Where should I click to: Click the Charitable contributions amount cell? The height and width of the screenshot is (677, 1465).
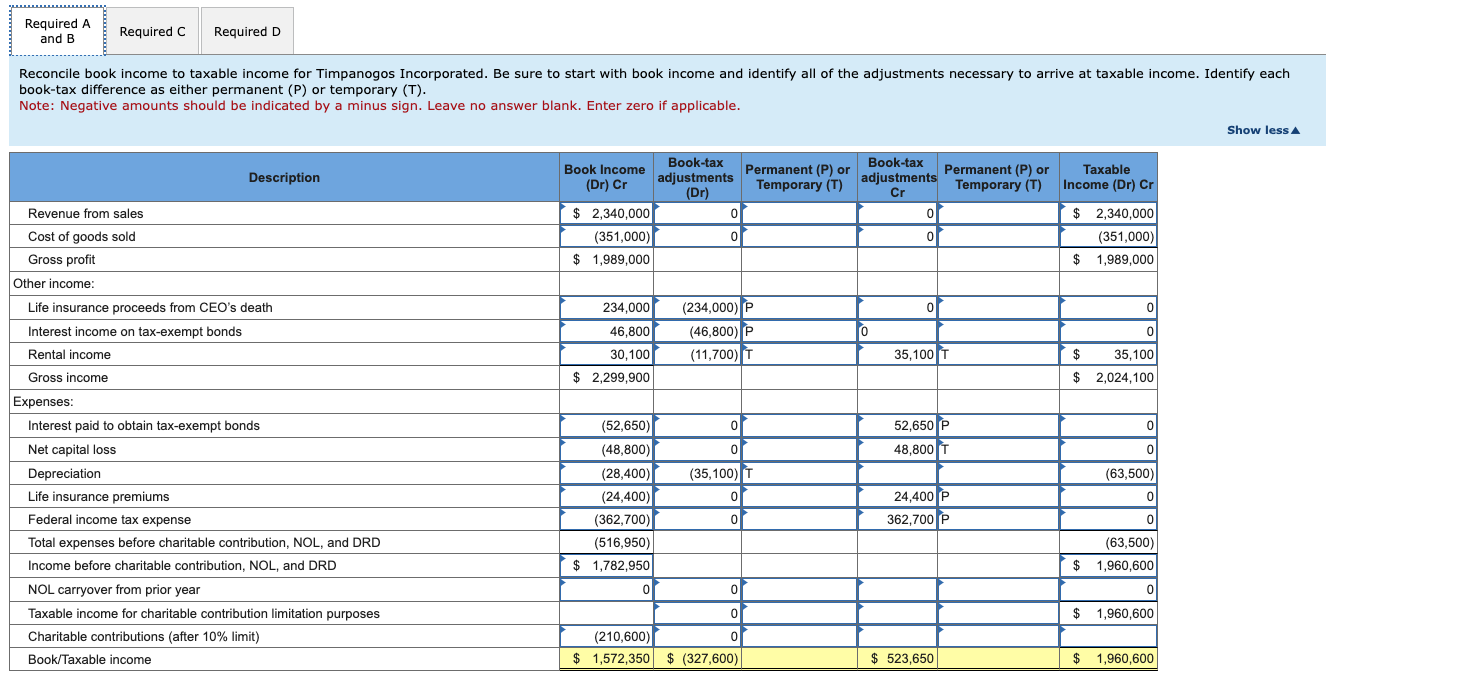[605, 636]
